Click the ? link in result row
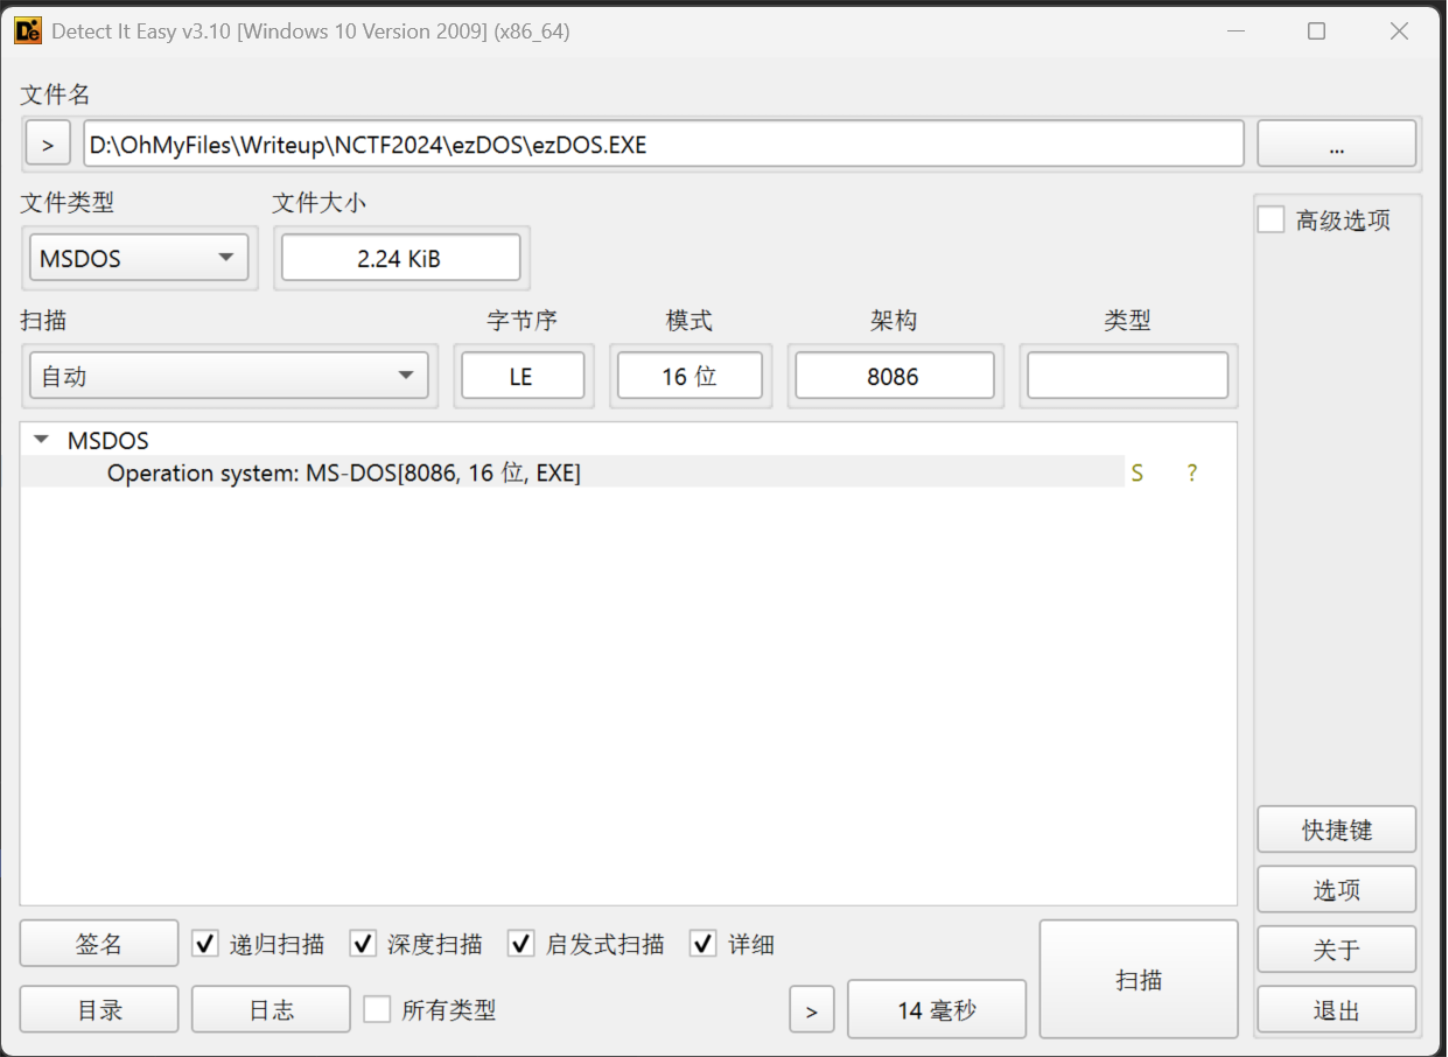The image size is (1448, 1057). 1191,473
